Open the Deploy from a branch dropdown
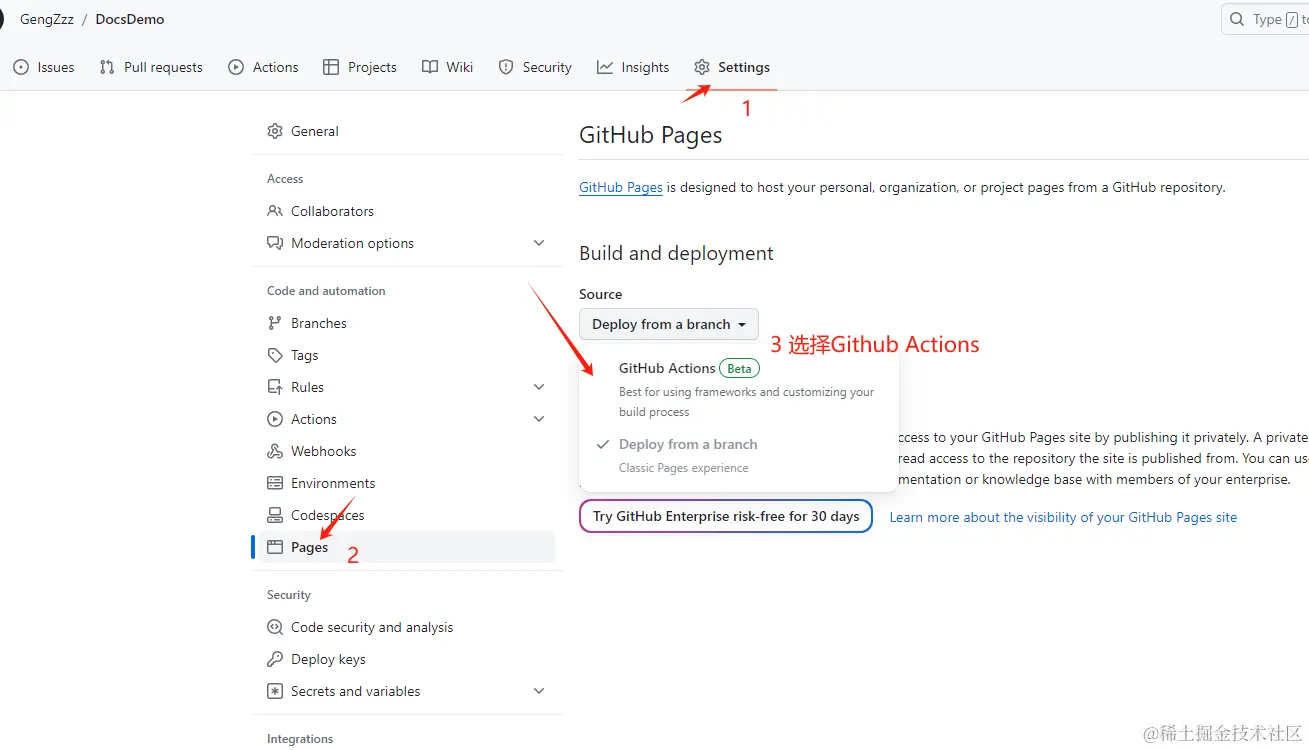This screenshot has width=1309, height=750. click(669, 324)
